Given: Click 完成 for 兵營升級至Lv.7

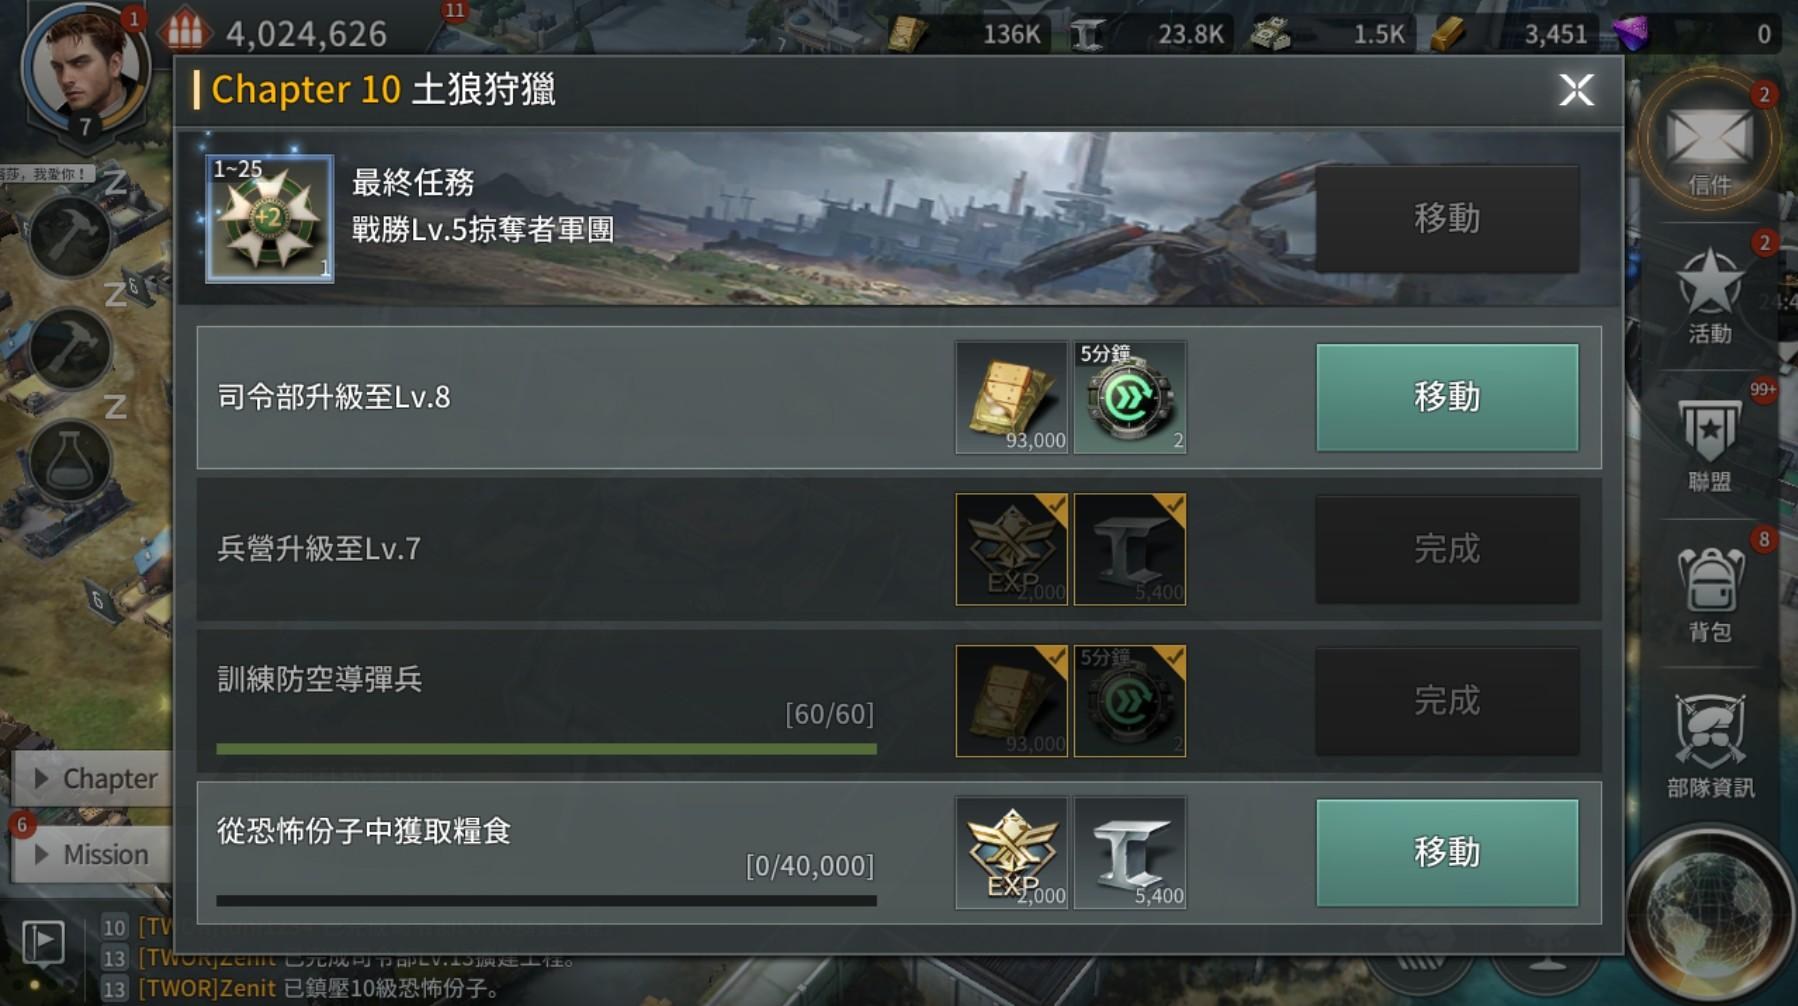Looking at the screenshot, I should (x=1447, y=549).
